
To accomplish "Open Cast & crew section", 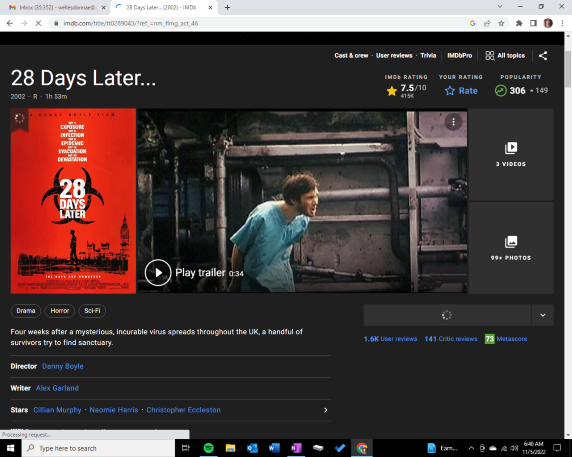I will pyautogui.click(x=351, y=55).
